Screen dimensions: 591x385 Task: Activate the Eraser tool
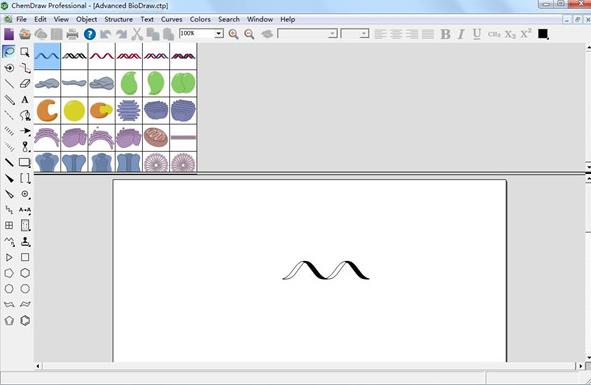click(x=25, y=84)
